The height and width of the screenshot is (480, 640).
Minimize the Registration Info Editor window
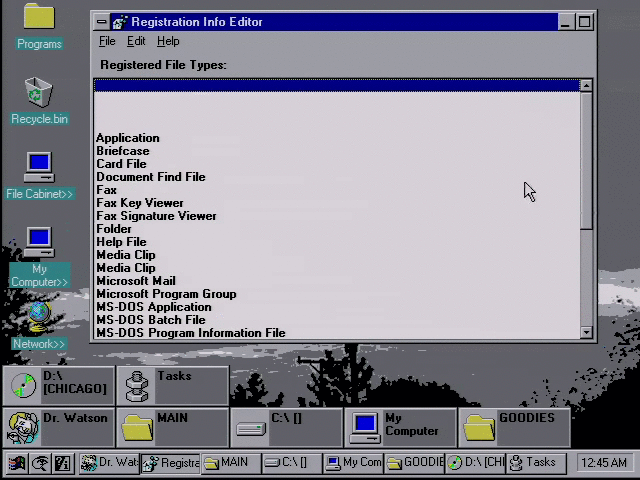(x=565, y=22)
